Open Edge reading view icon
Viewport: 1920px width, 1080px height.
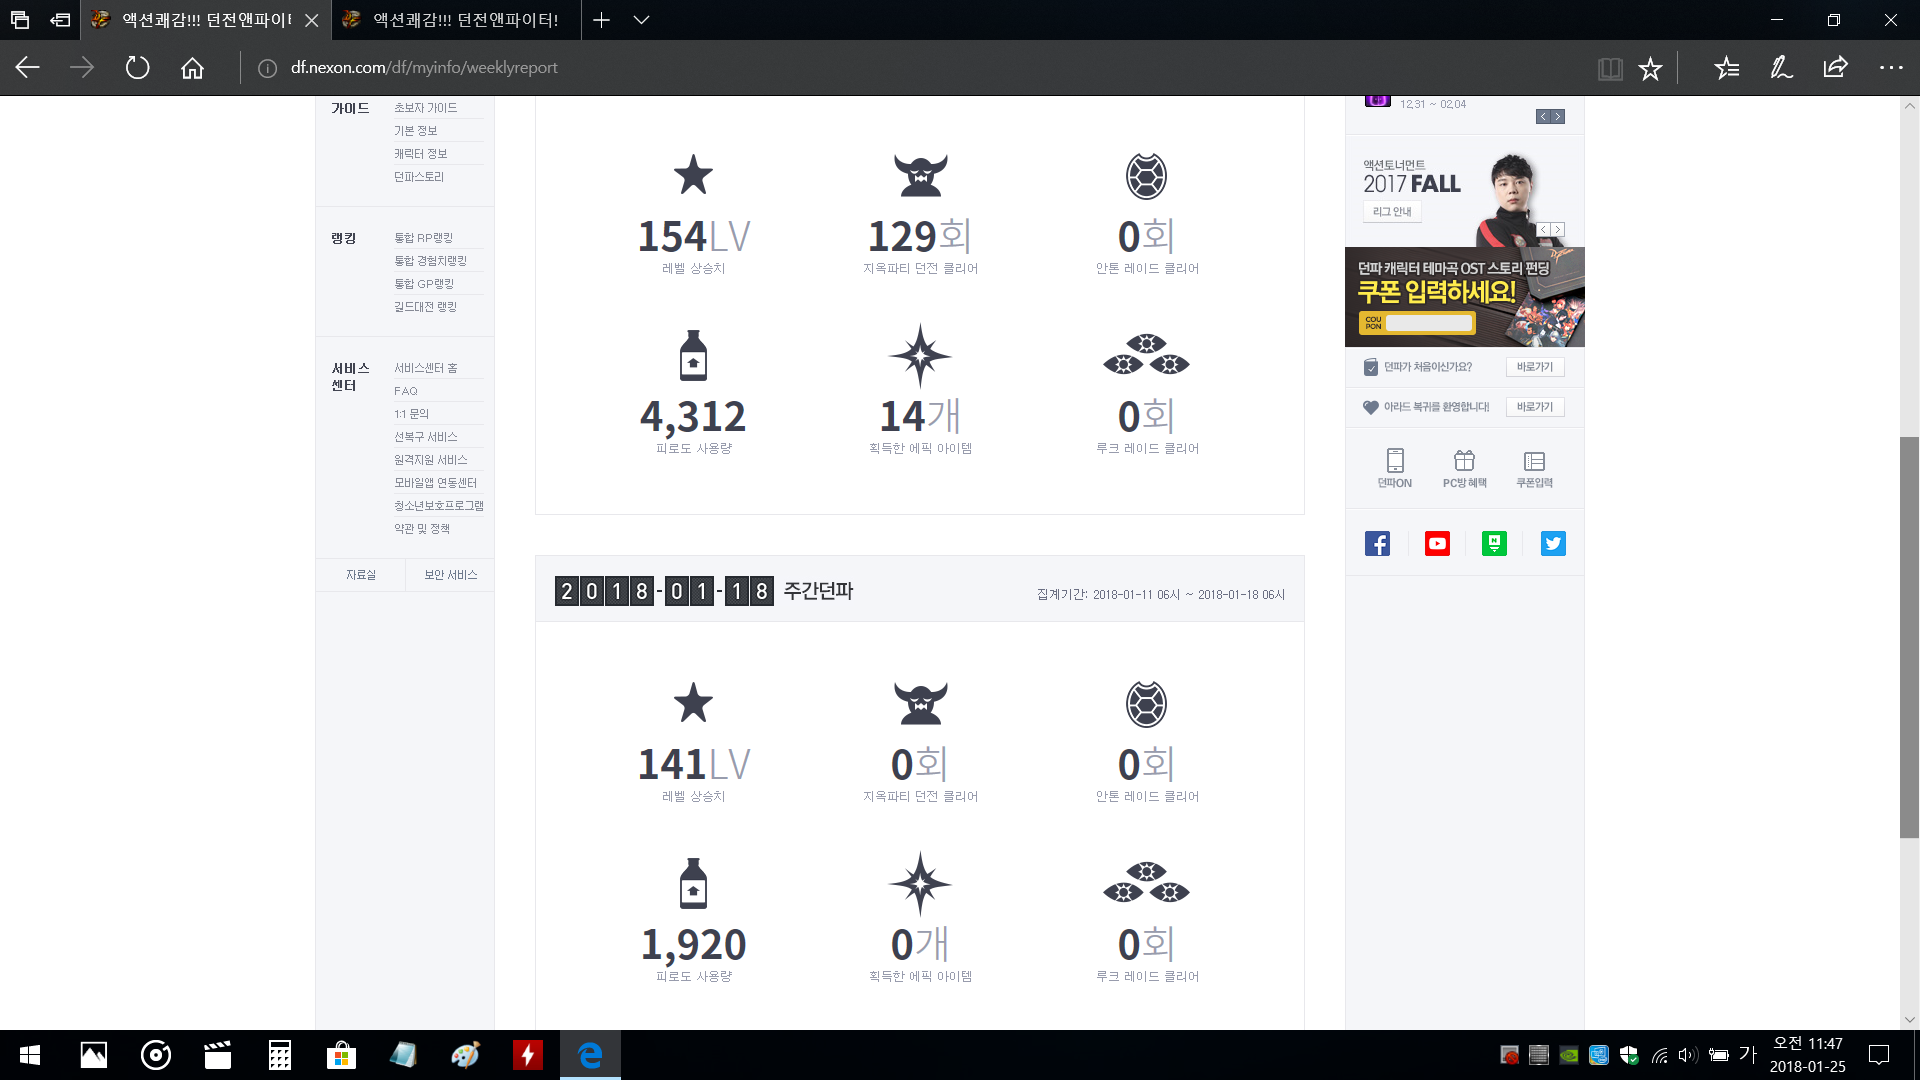coord(1609,68)
